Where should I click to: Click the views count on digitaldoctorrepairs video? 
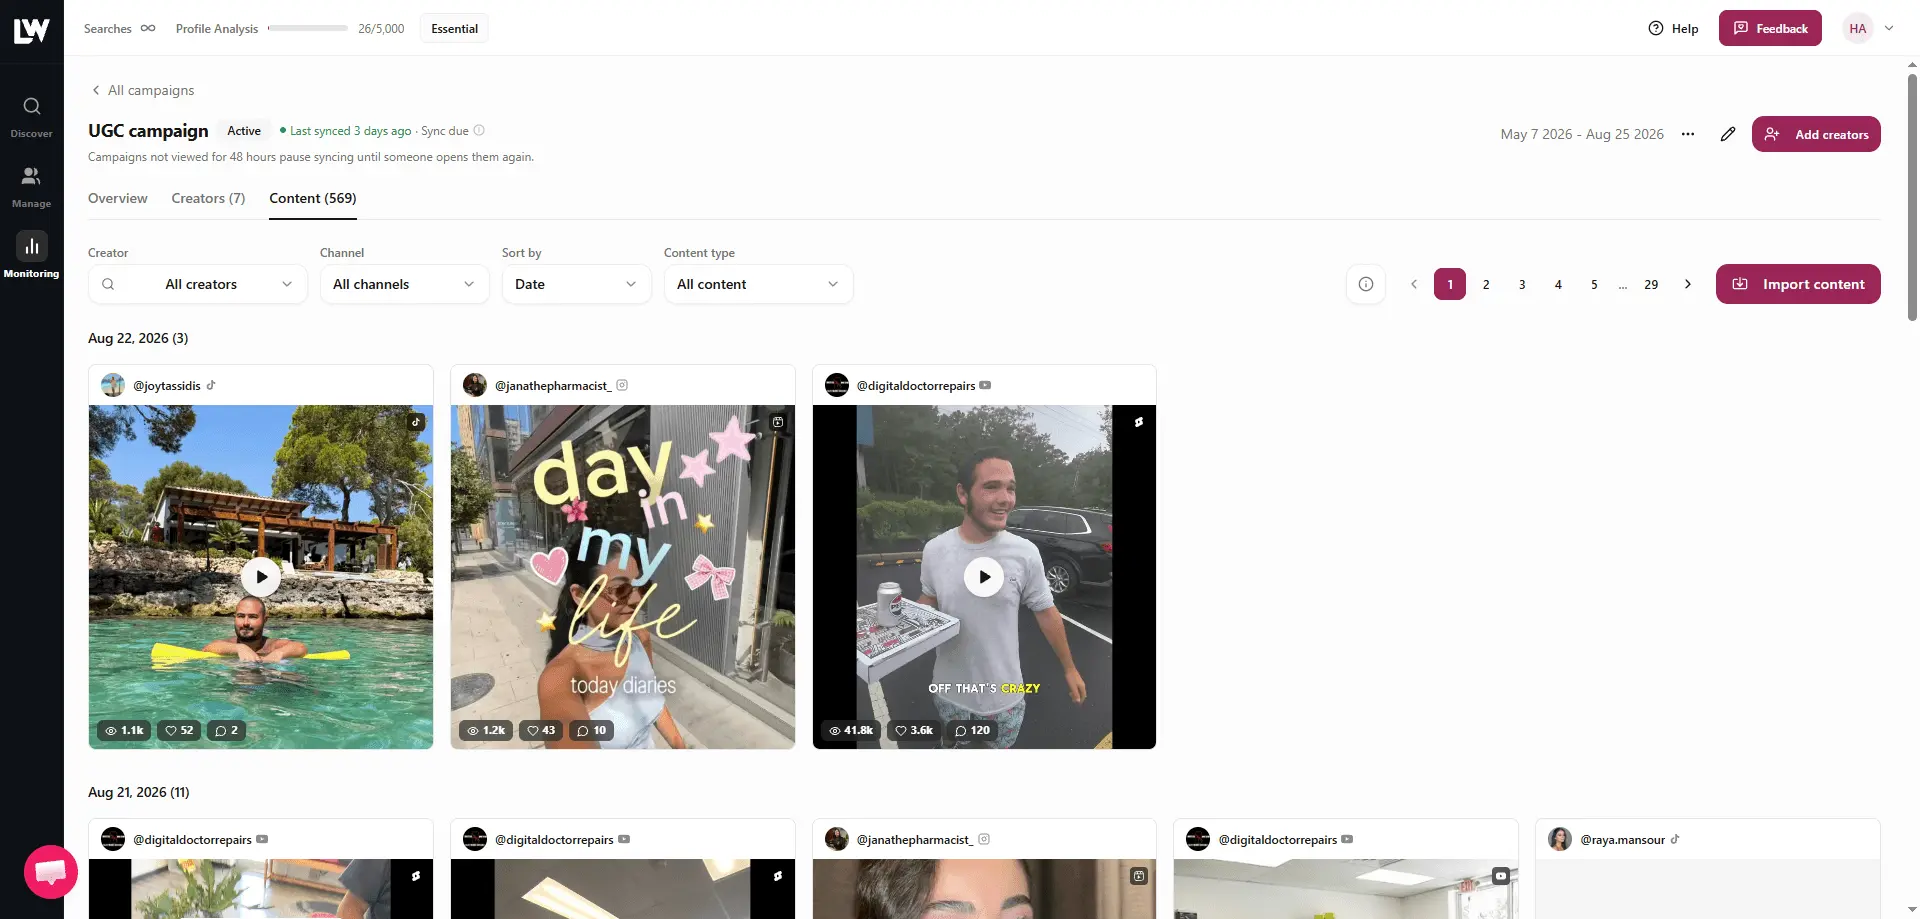coord(851,730)
